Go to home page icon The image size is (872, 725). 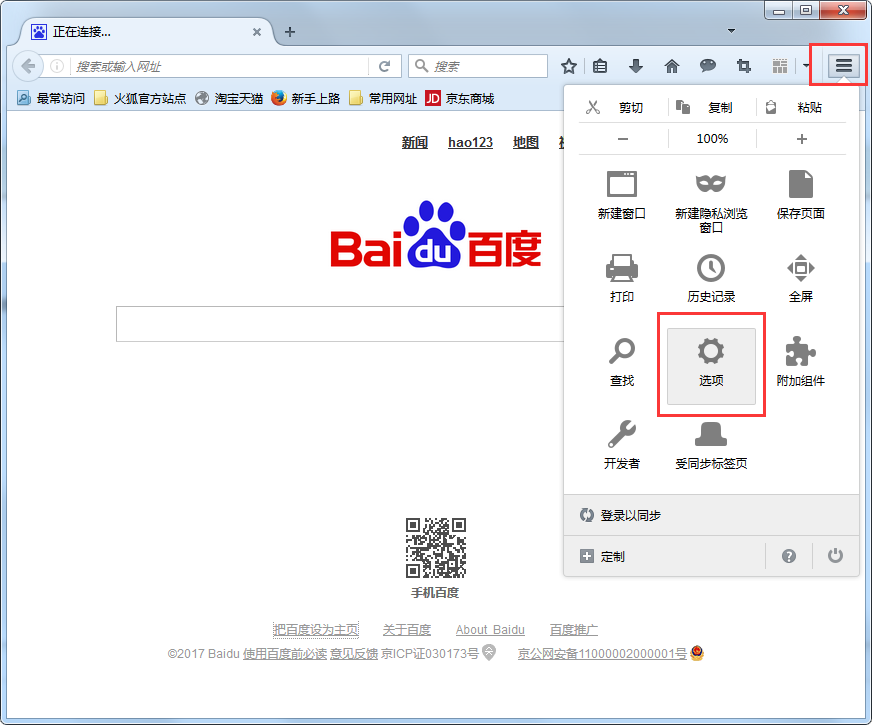coord(672,67)
